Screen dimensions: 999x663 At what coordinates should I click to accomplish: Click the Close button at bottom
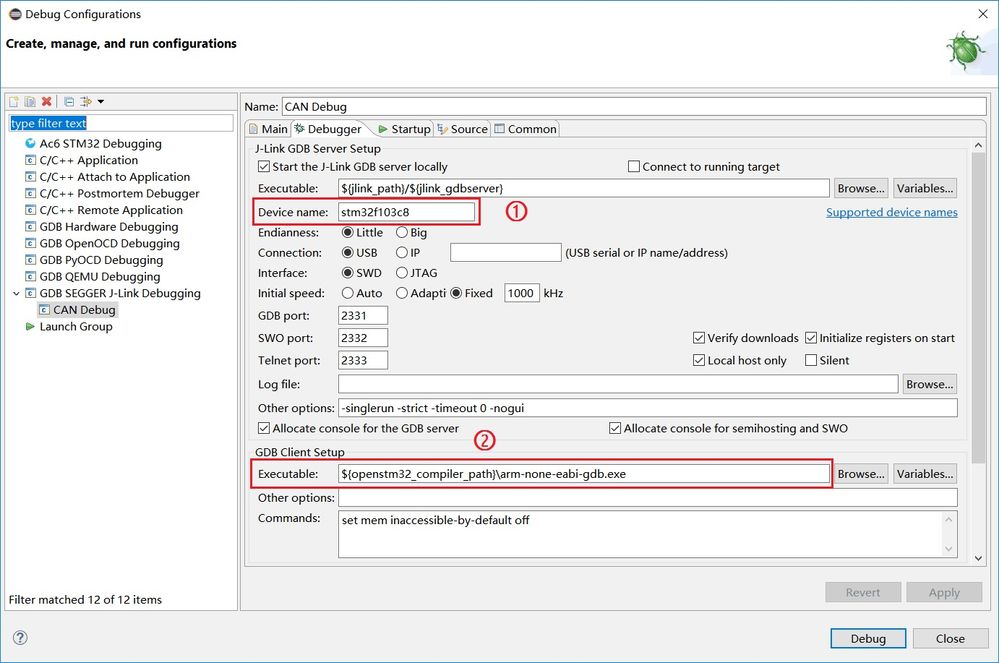pos(950,638)
